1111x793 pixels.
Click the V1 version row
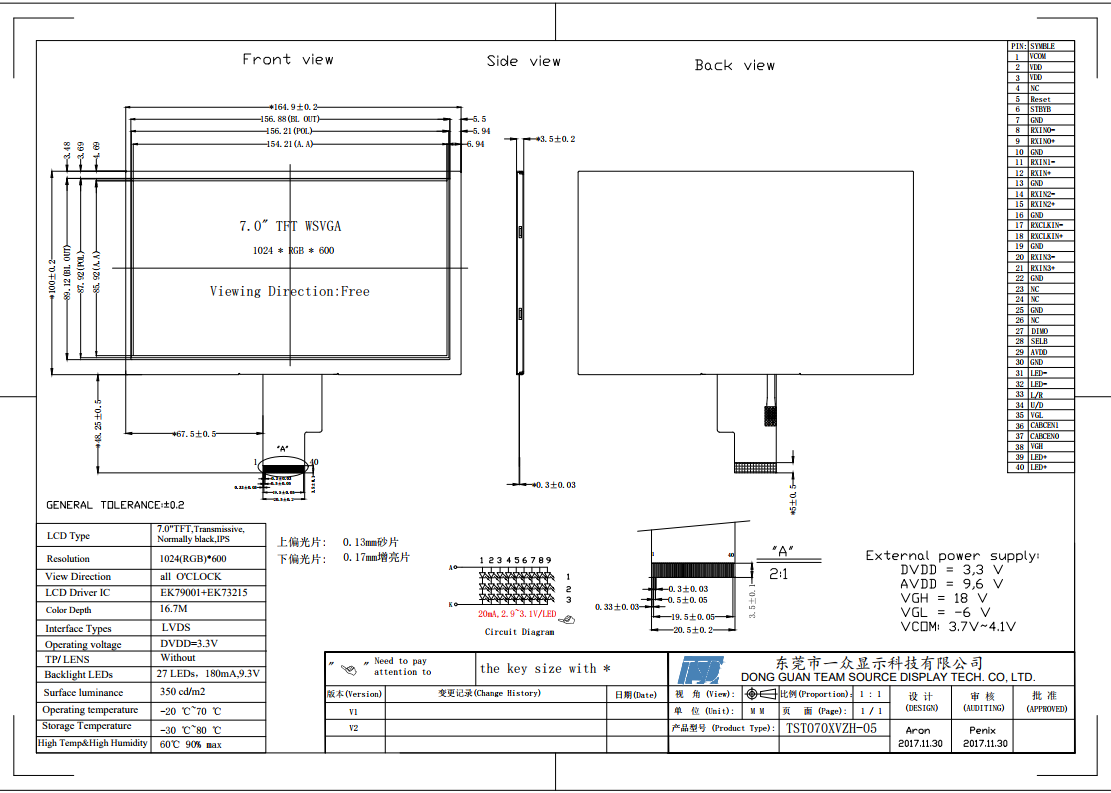coord(354,712)
